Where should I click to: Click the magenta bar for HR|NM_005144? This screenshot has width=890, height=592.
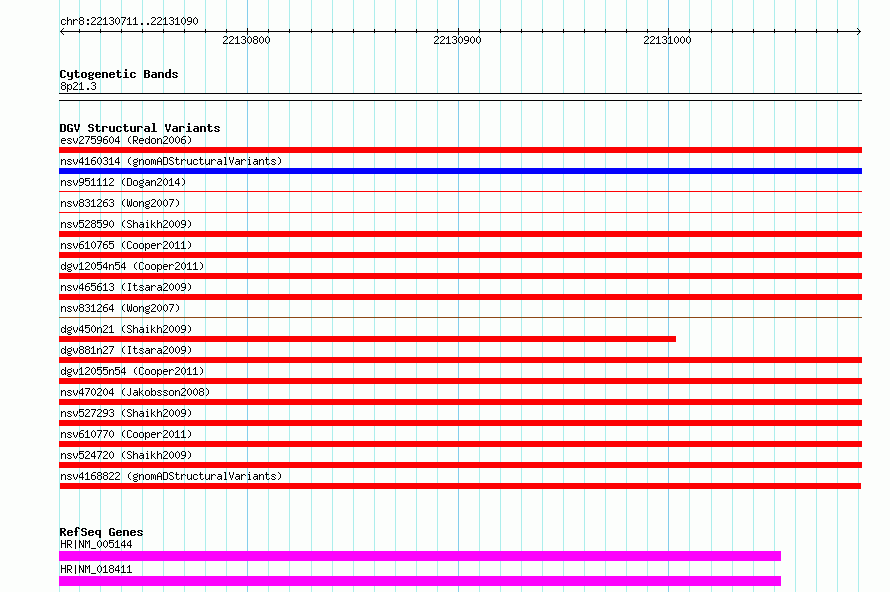tap(420, 556)
